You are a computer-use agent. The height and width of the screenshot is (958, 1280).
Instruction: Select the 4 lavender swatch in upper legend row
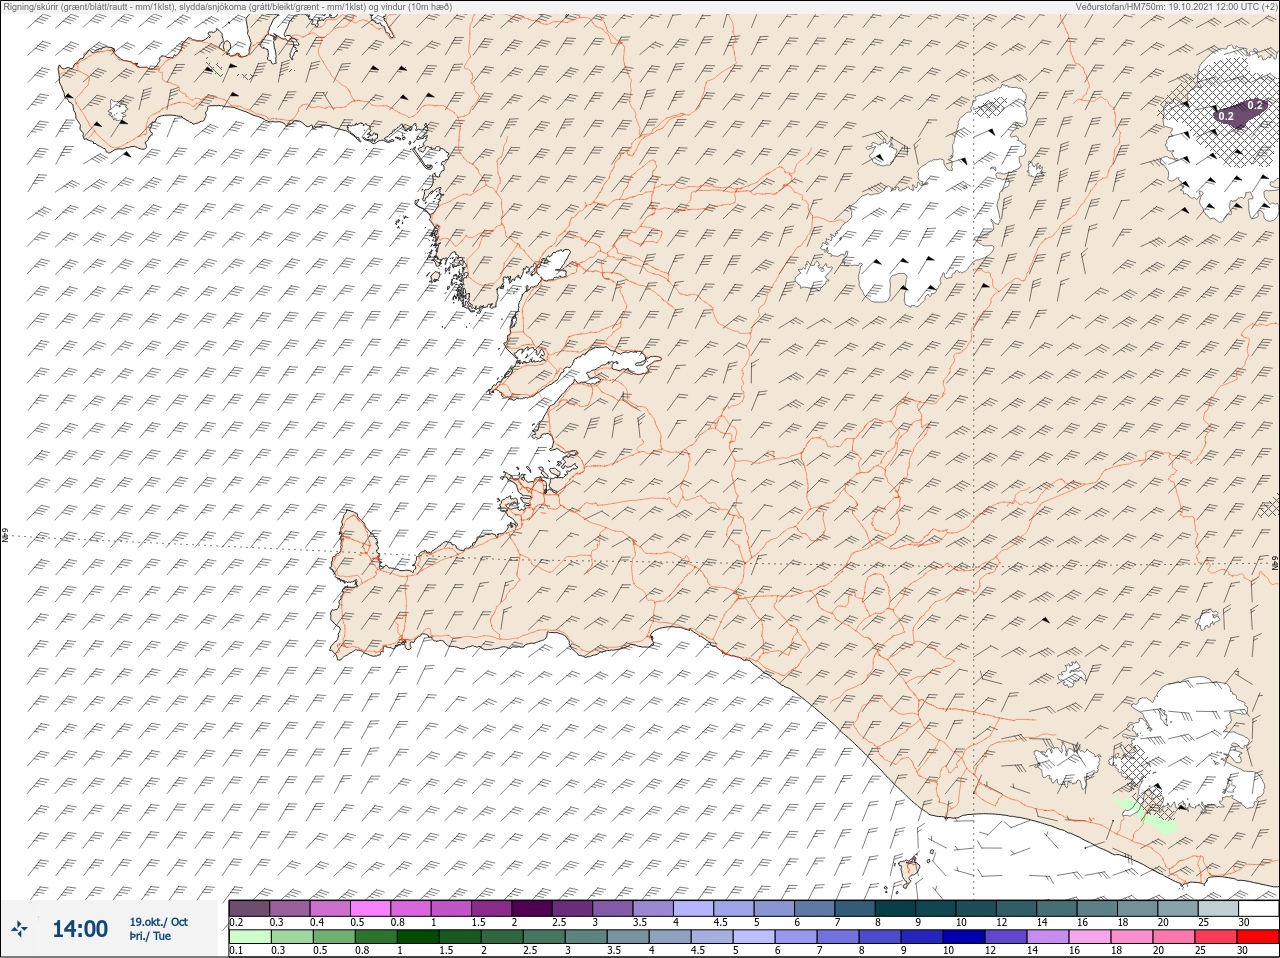694,908
